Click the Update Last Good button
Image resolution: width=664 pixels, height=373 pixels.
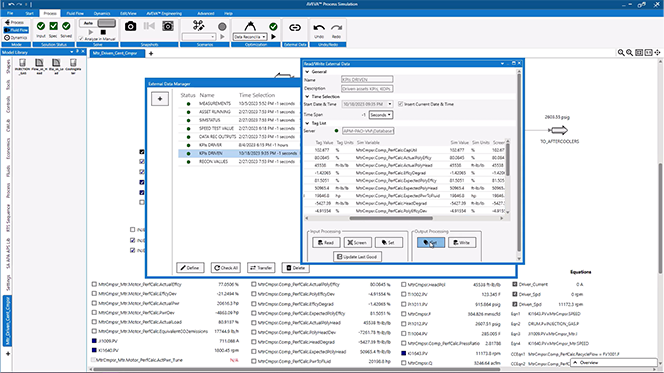[x=357, y=257]
